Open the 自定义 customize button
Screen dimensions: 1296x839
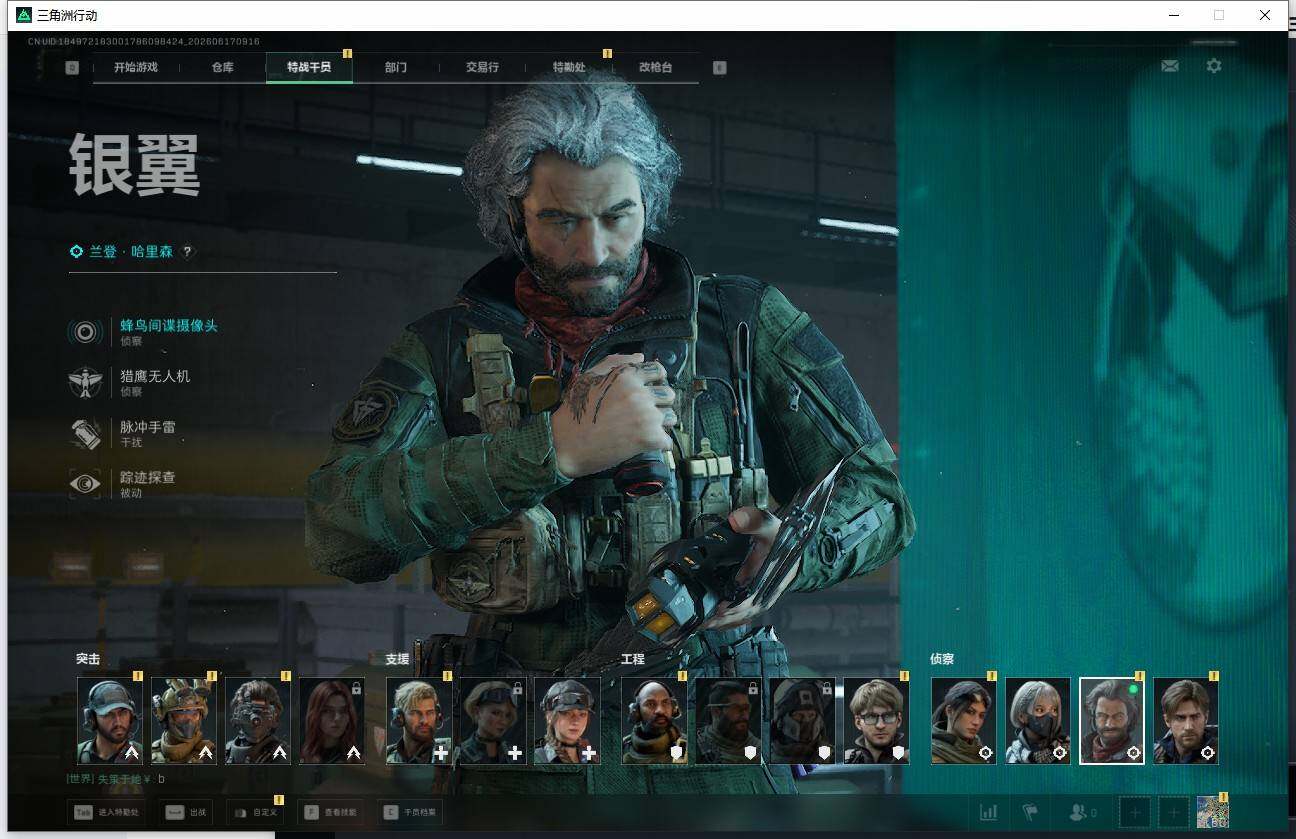coord(254,813)
